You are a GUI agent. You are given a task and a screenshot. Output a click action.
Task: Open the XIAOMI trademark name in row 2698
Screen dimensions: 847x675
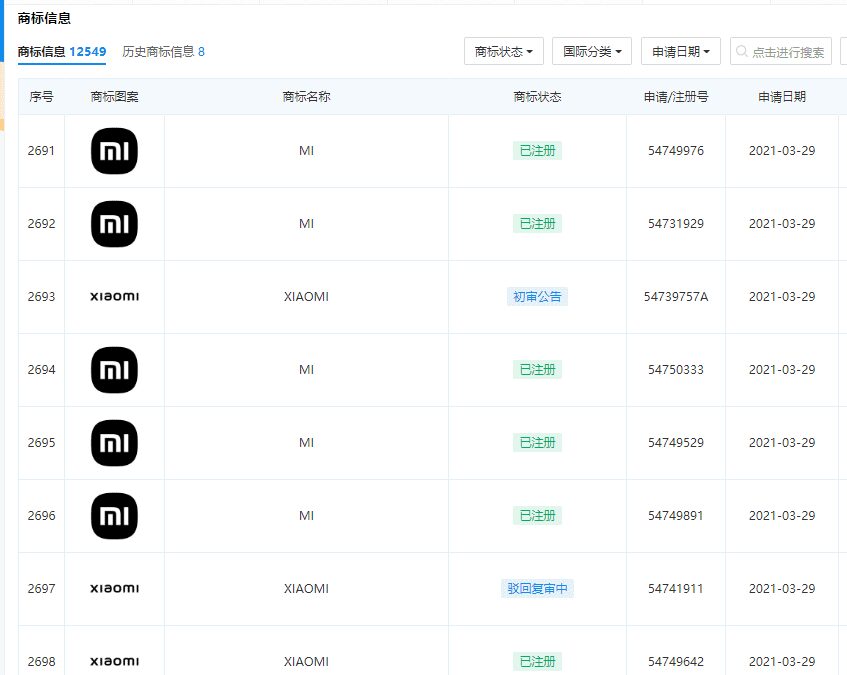[306, 662]
